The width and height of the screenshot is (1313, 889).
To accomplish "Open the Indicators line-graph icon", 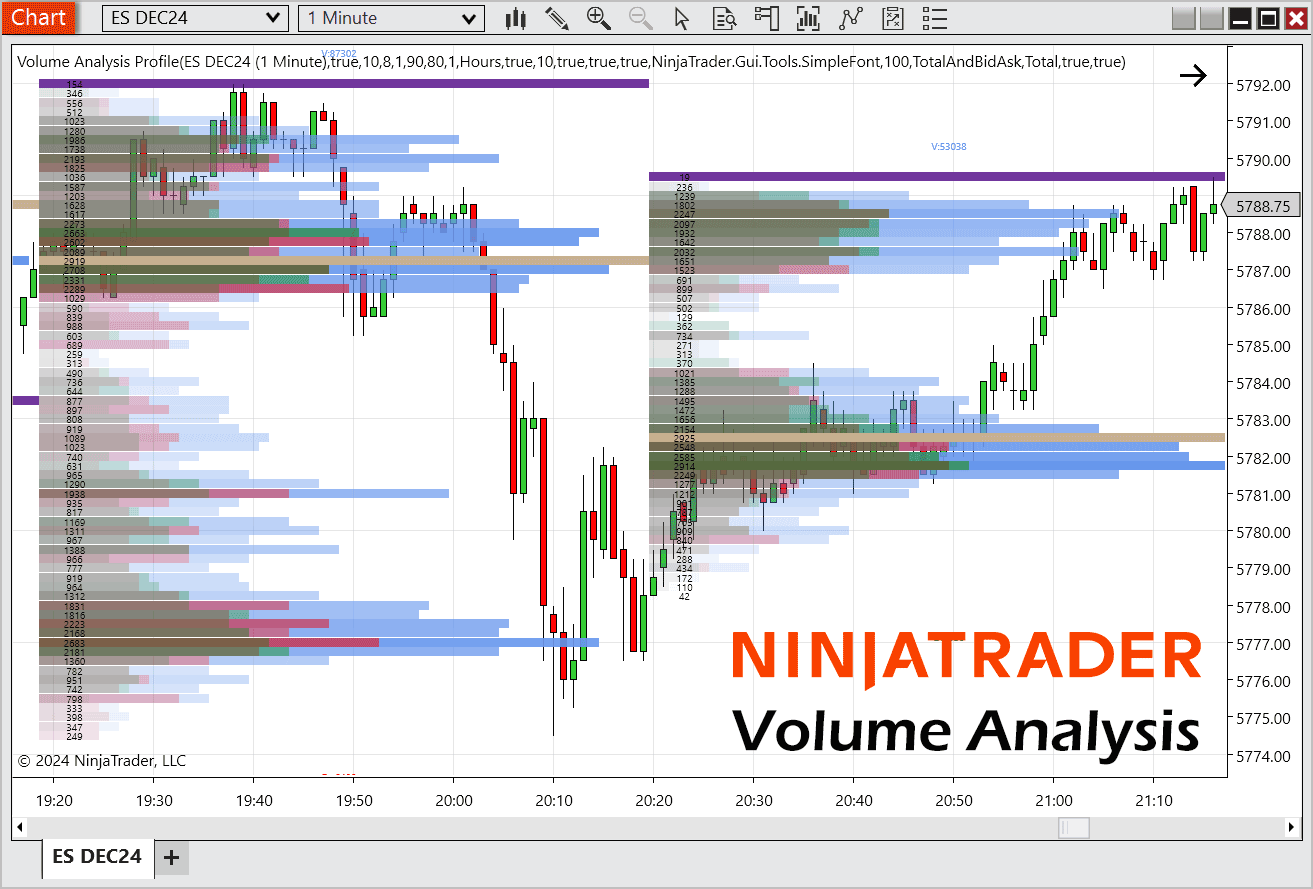I will pyautogui.click(x=851, y=18).
